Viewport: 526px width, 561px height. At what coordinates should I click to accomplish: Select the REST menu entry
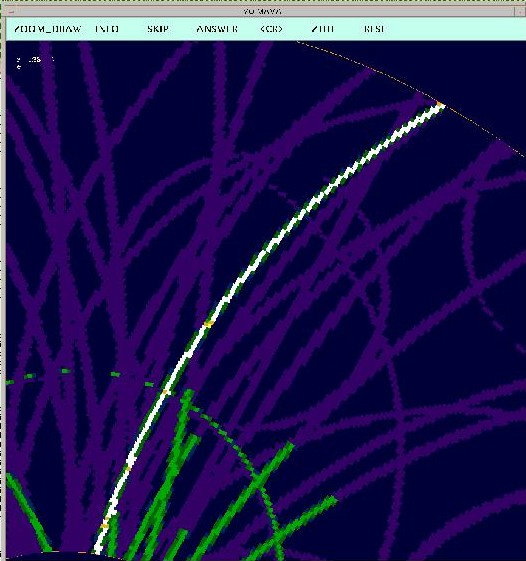[x=374, y=29]
